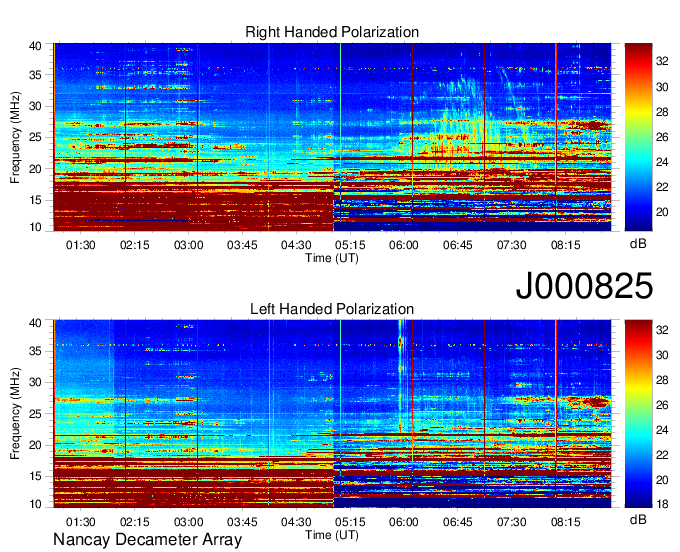Image resolution: width=680 pixels, height=552 pixels.
Task: Click the 32 dB tick on the upper colorbar
Action: (x=662, y=62)
